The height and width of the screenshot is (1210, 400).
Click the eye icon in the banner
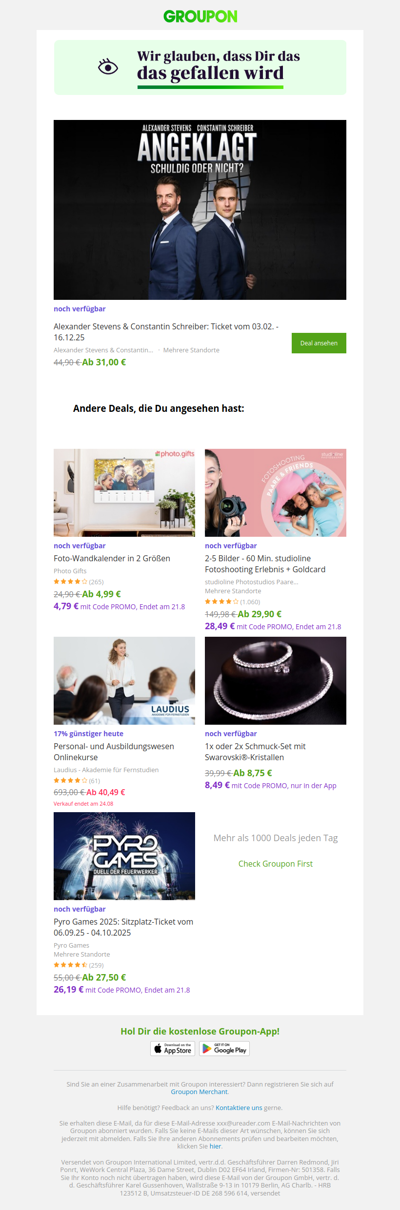[108, 67]
